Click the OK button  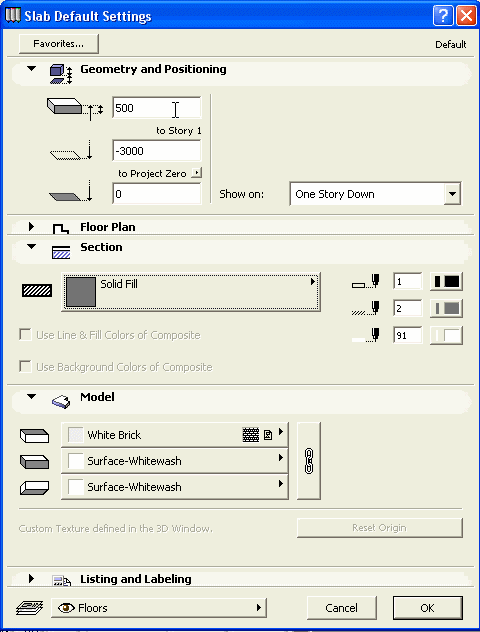pos(427,608)
